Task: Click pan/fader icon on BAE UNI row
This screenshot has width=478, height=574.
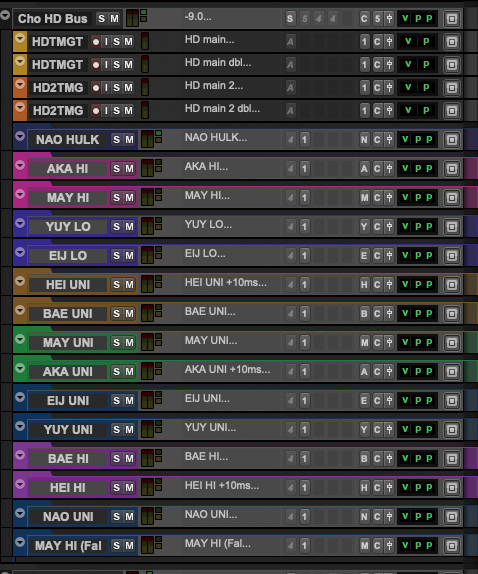Action: (x=389, y=314)
